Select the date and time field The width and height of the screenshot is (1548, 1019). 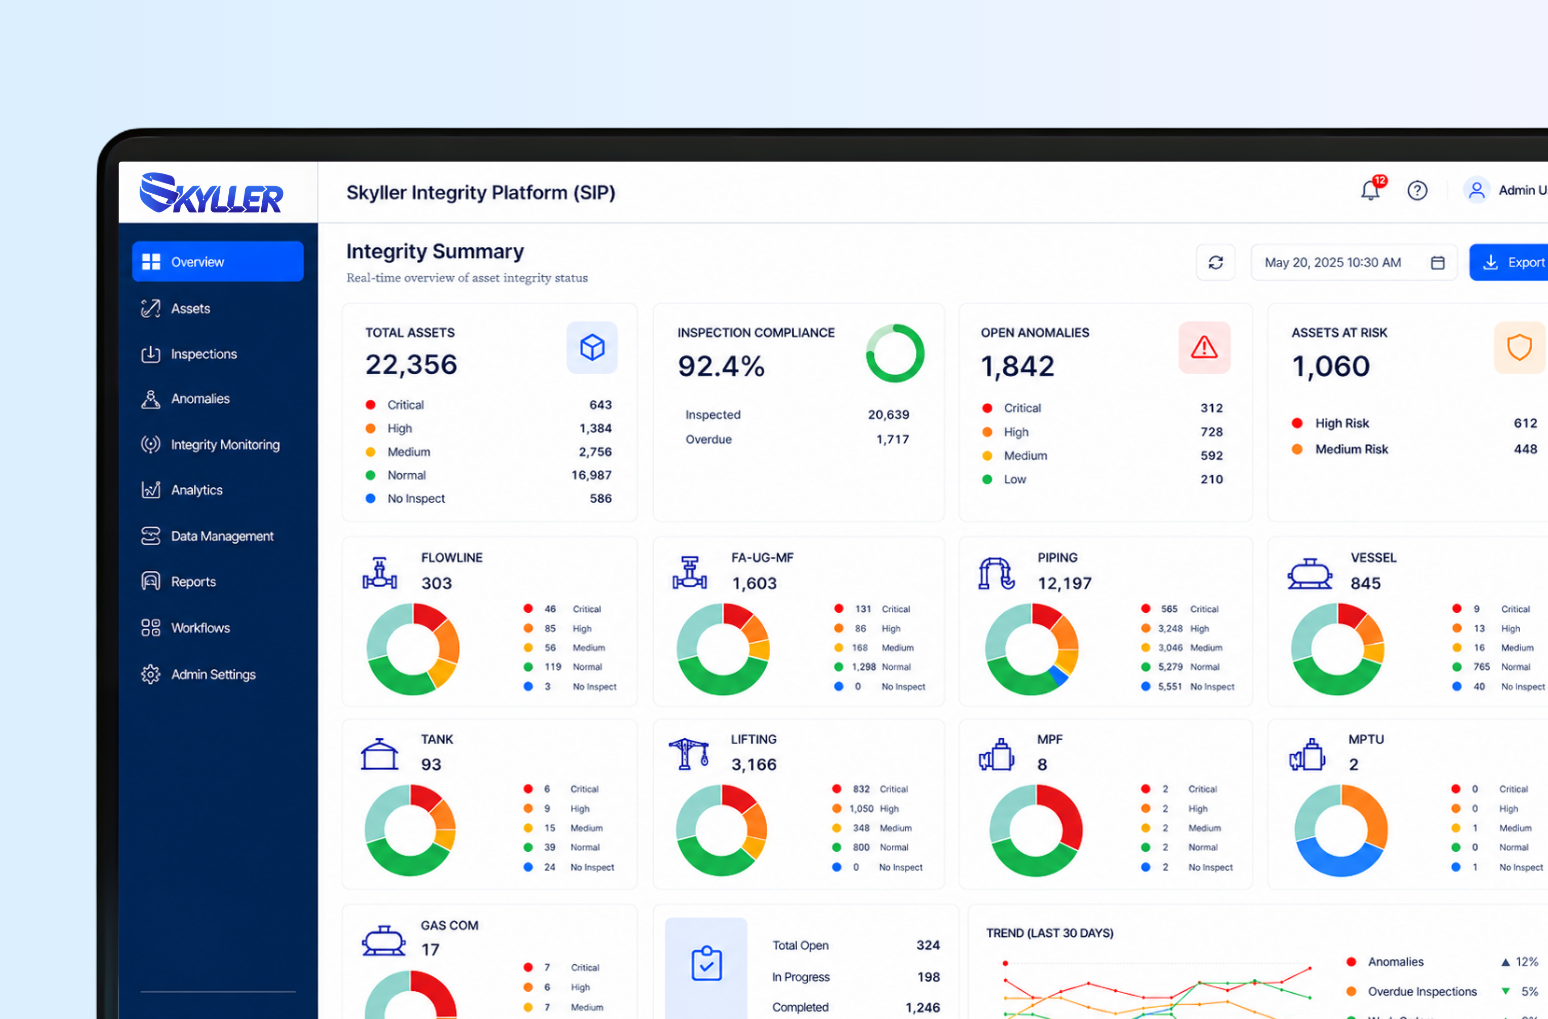[x=1355, y=262]
